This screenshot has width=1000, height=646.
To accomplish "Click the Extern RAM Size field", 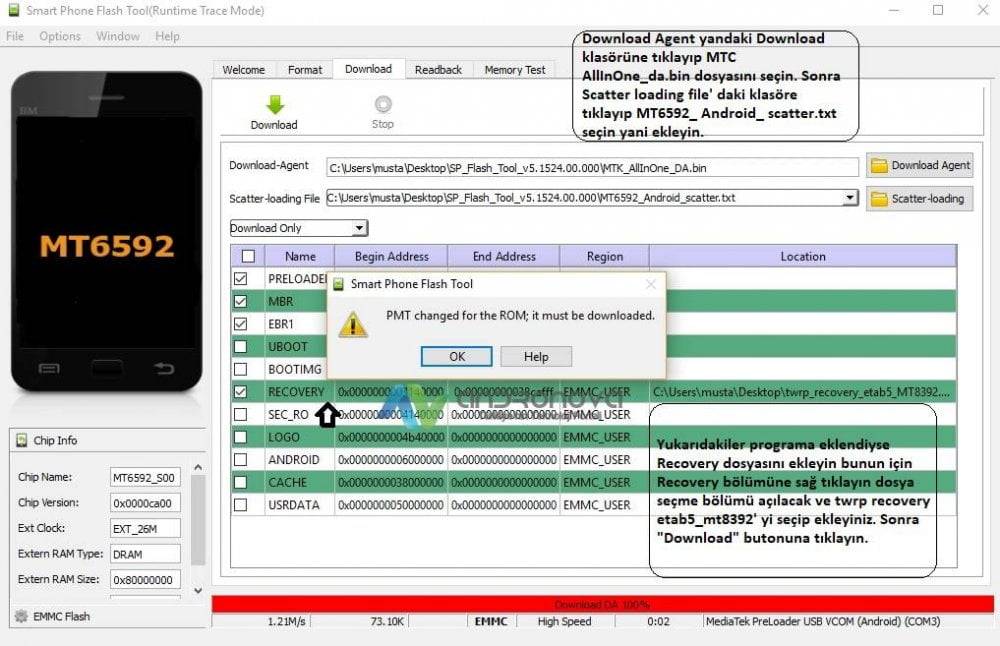I will [145, 580].
